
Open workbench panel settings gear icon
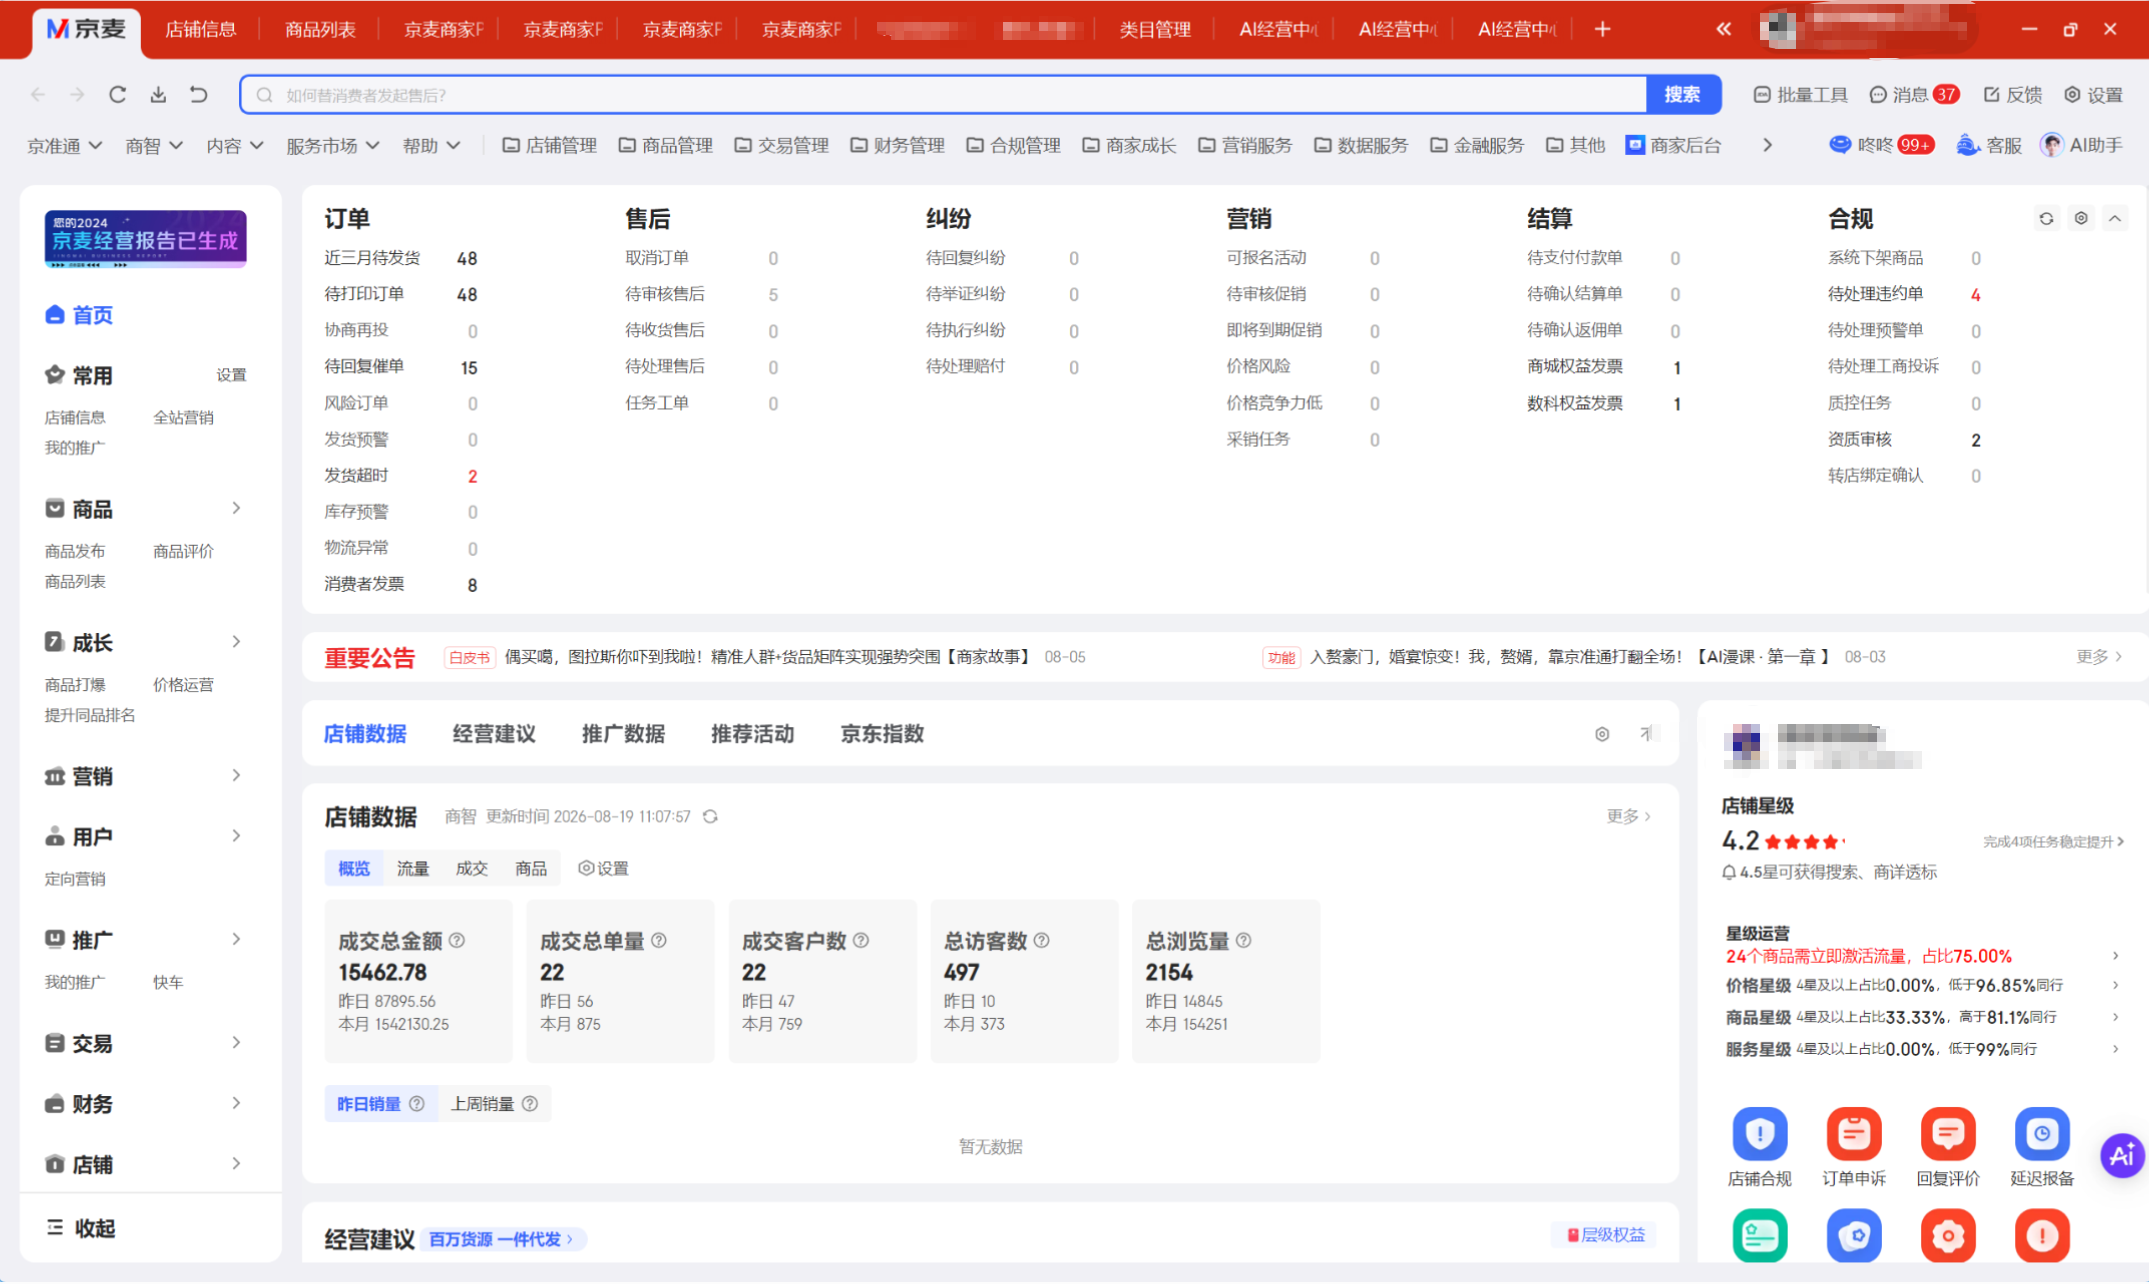[x=2081, y=218]
